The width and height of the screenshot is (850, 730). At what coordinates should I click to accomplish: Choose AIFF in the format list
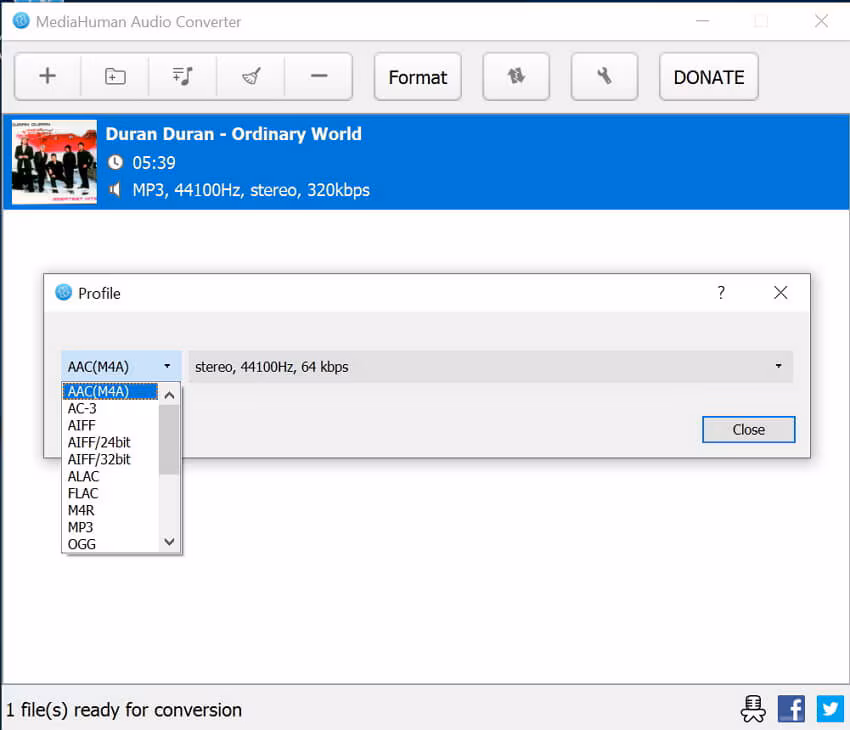click(x=110, y=425)
